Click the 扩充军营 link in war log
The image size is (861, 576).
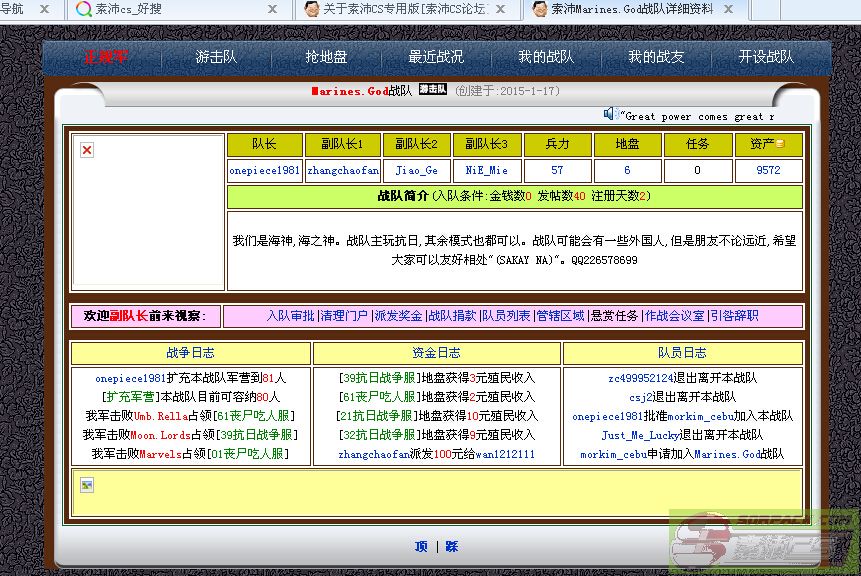(x=131, y=397)
